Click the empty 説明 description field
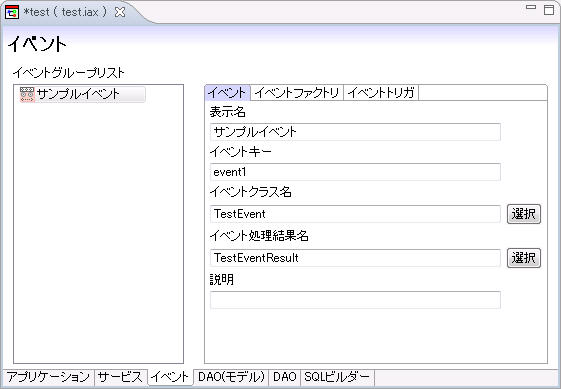Viewport: 561px width, 389px height. [355, 300]
